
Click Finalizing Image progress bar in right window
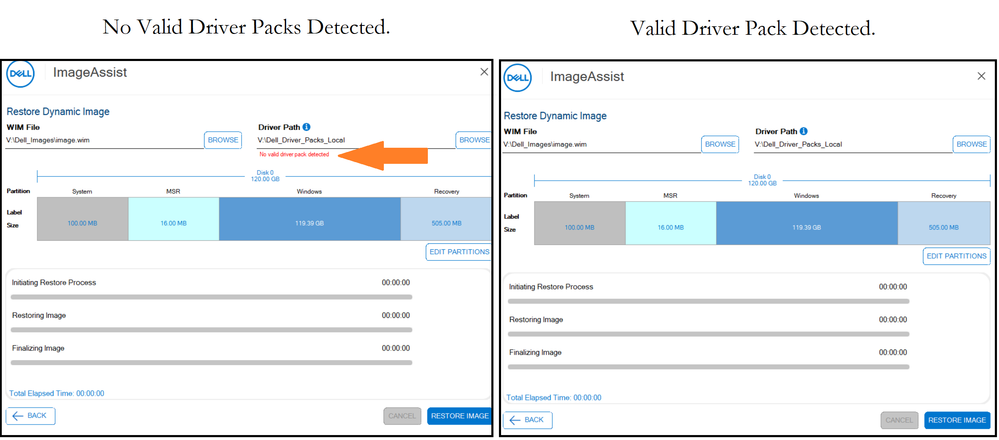(x=708, y=367)
